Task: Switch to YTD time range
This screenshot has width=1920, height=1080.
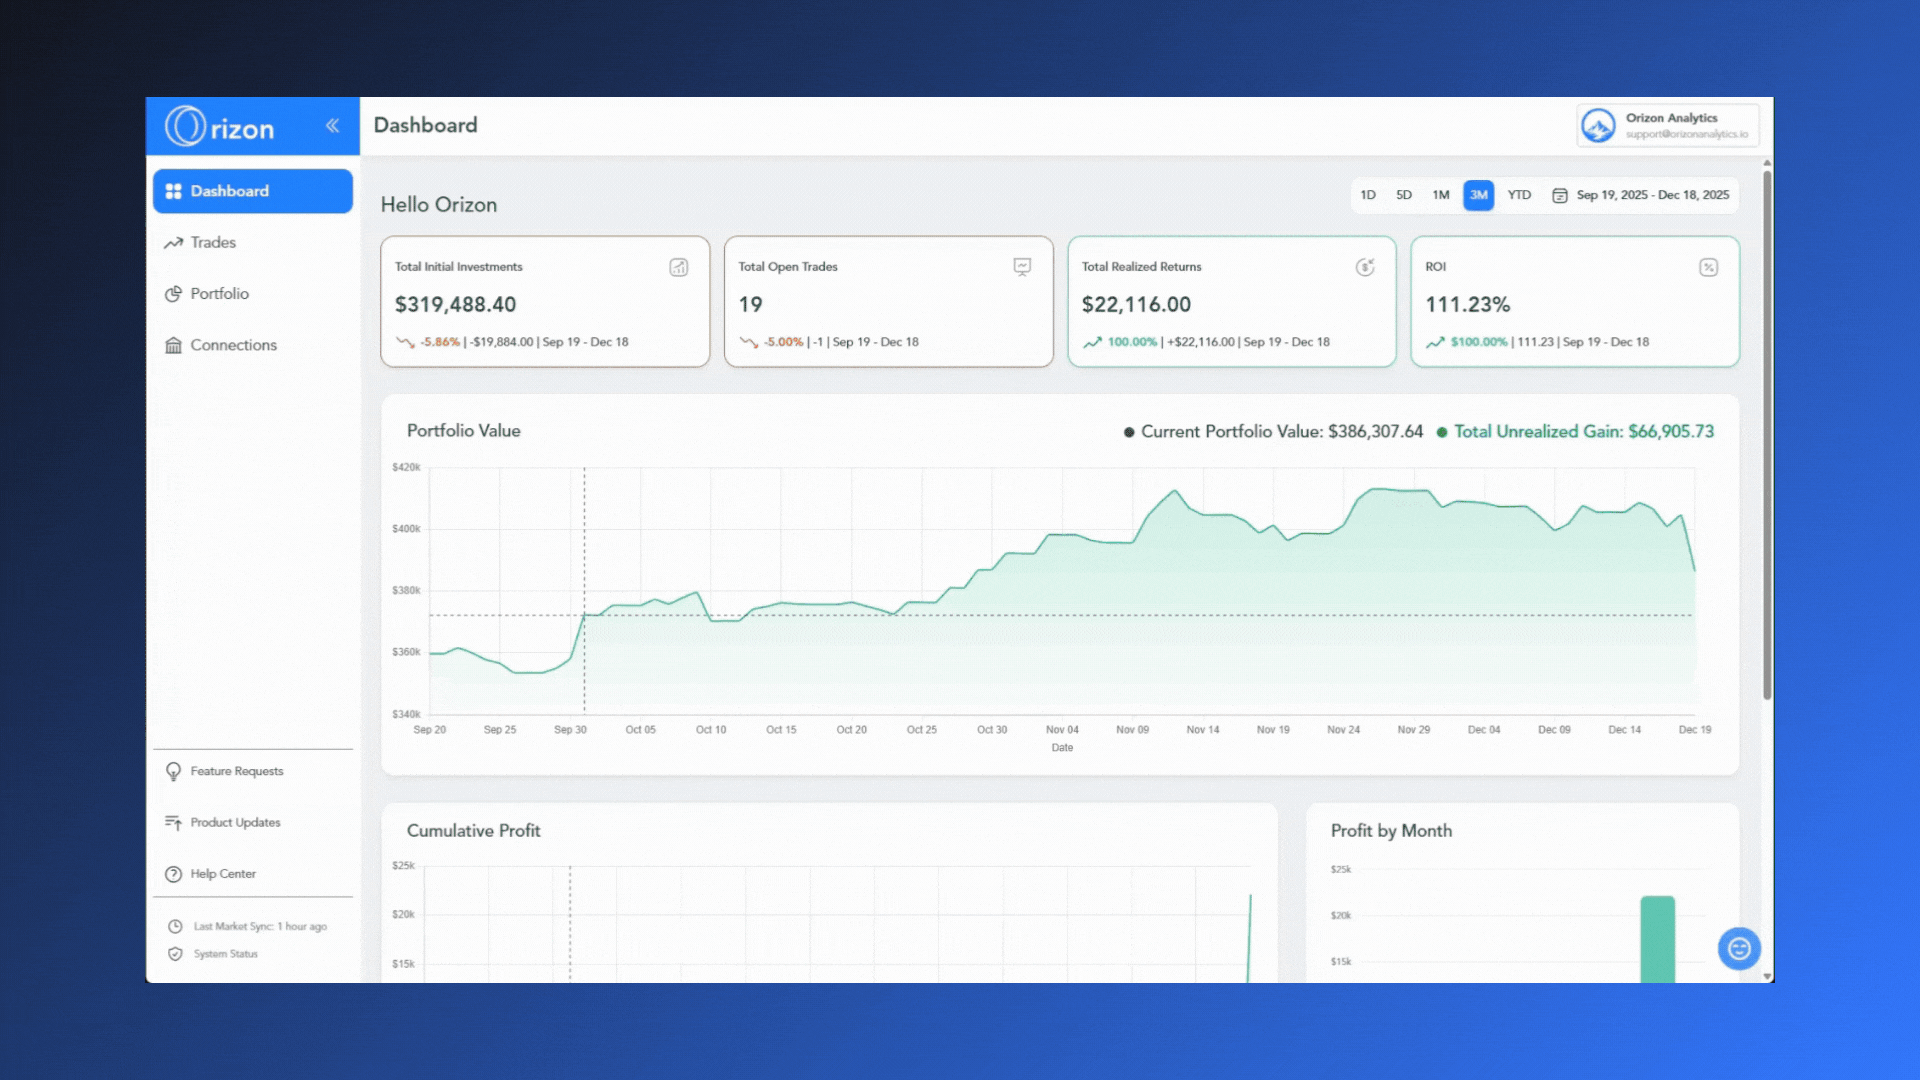Action: 1519,195
